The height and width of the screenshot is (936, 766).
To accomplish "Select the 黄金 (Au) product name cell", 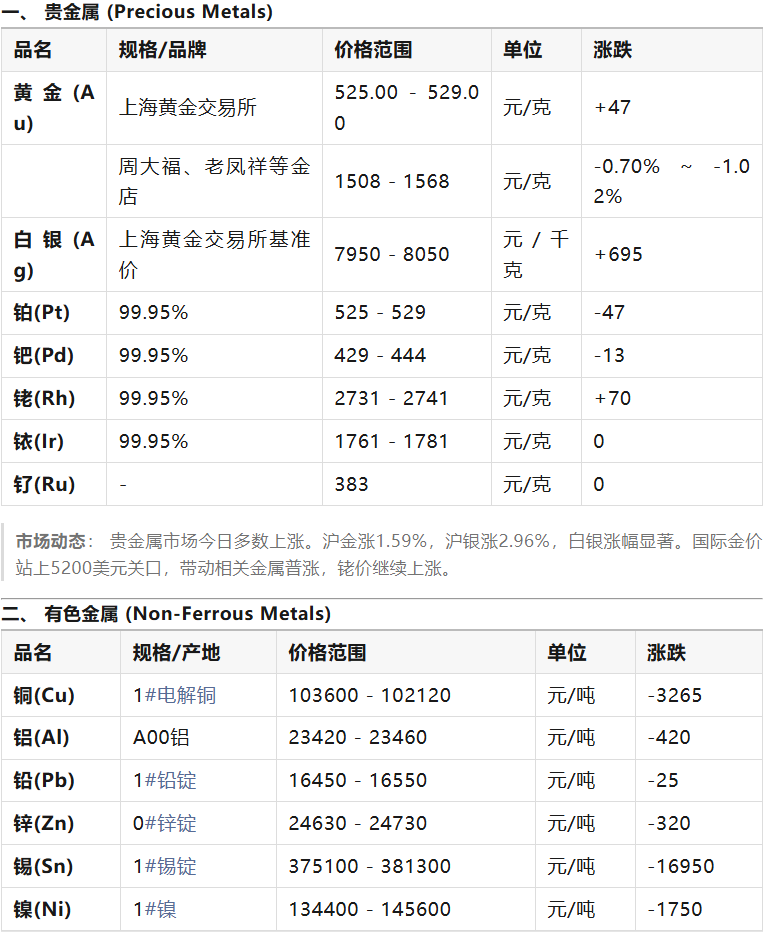I will click(54, 108).
